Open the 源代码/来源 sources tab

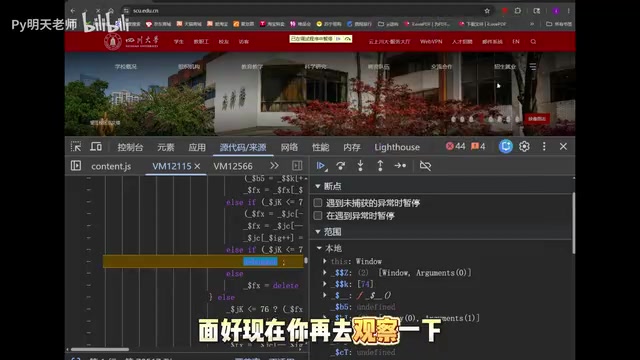pos(243,147)
